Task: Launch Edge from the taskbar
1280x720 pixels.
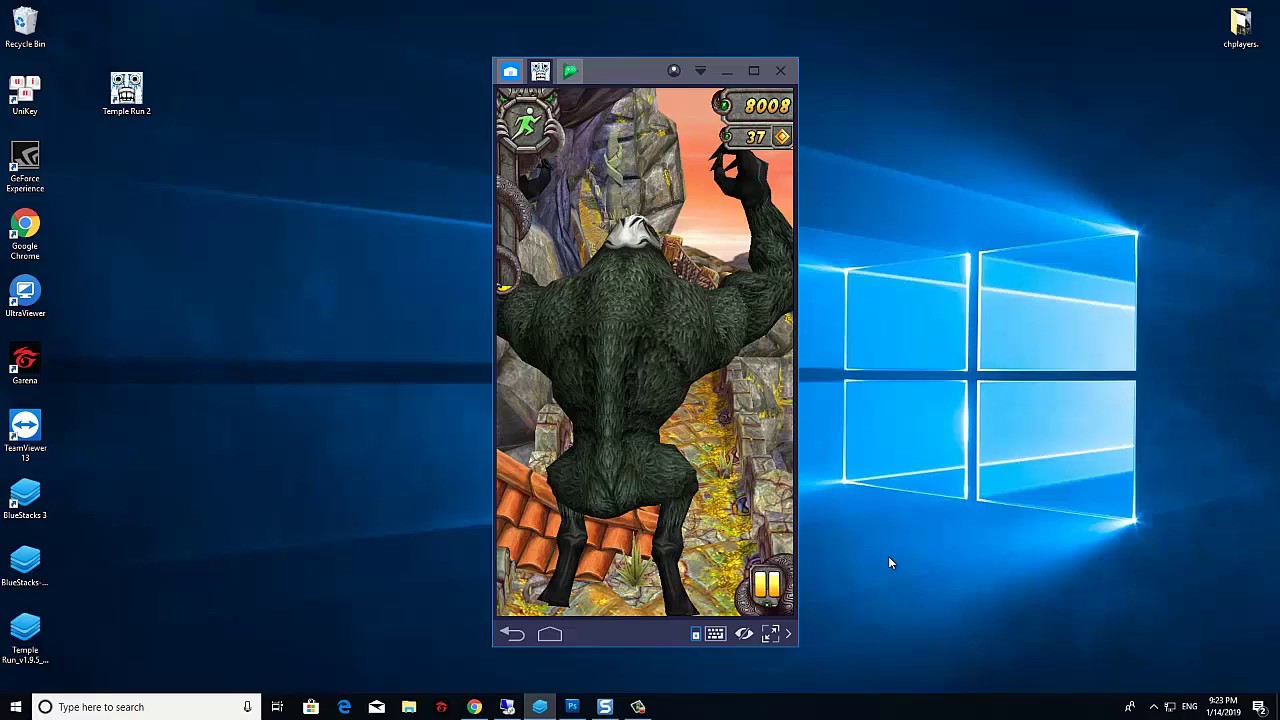Action: tap(344, 707)
